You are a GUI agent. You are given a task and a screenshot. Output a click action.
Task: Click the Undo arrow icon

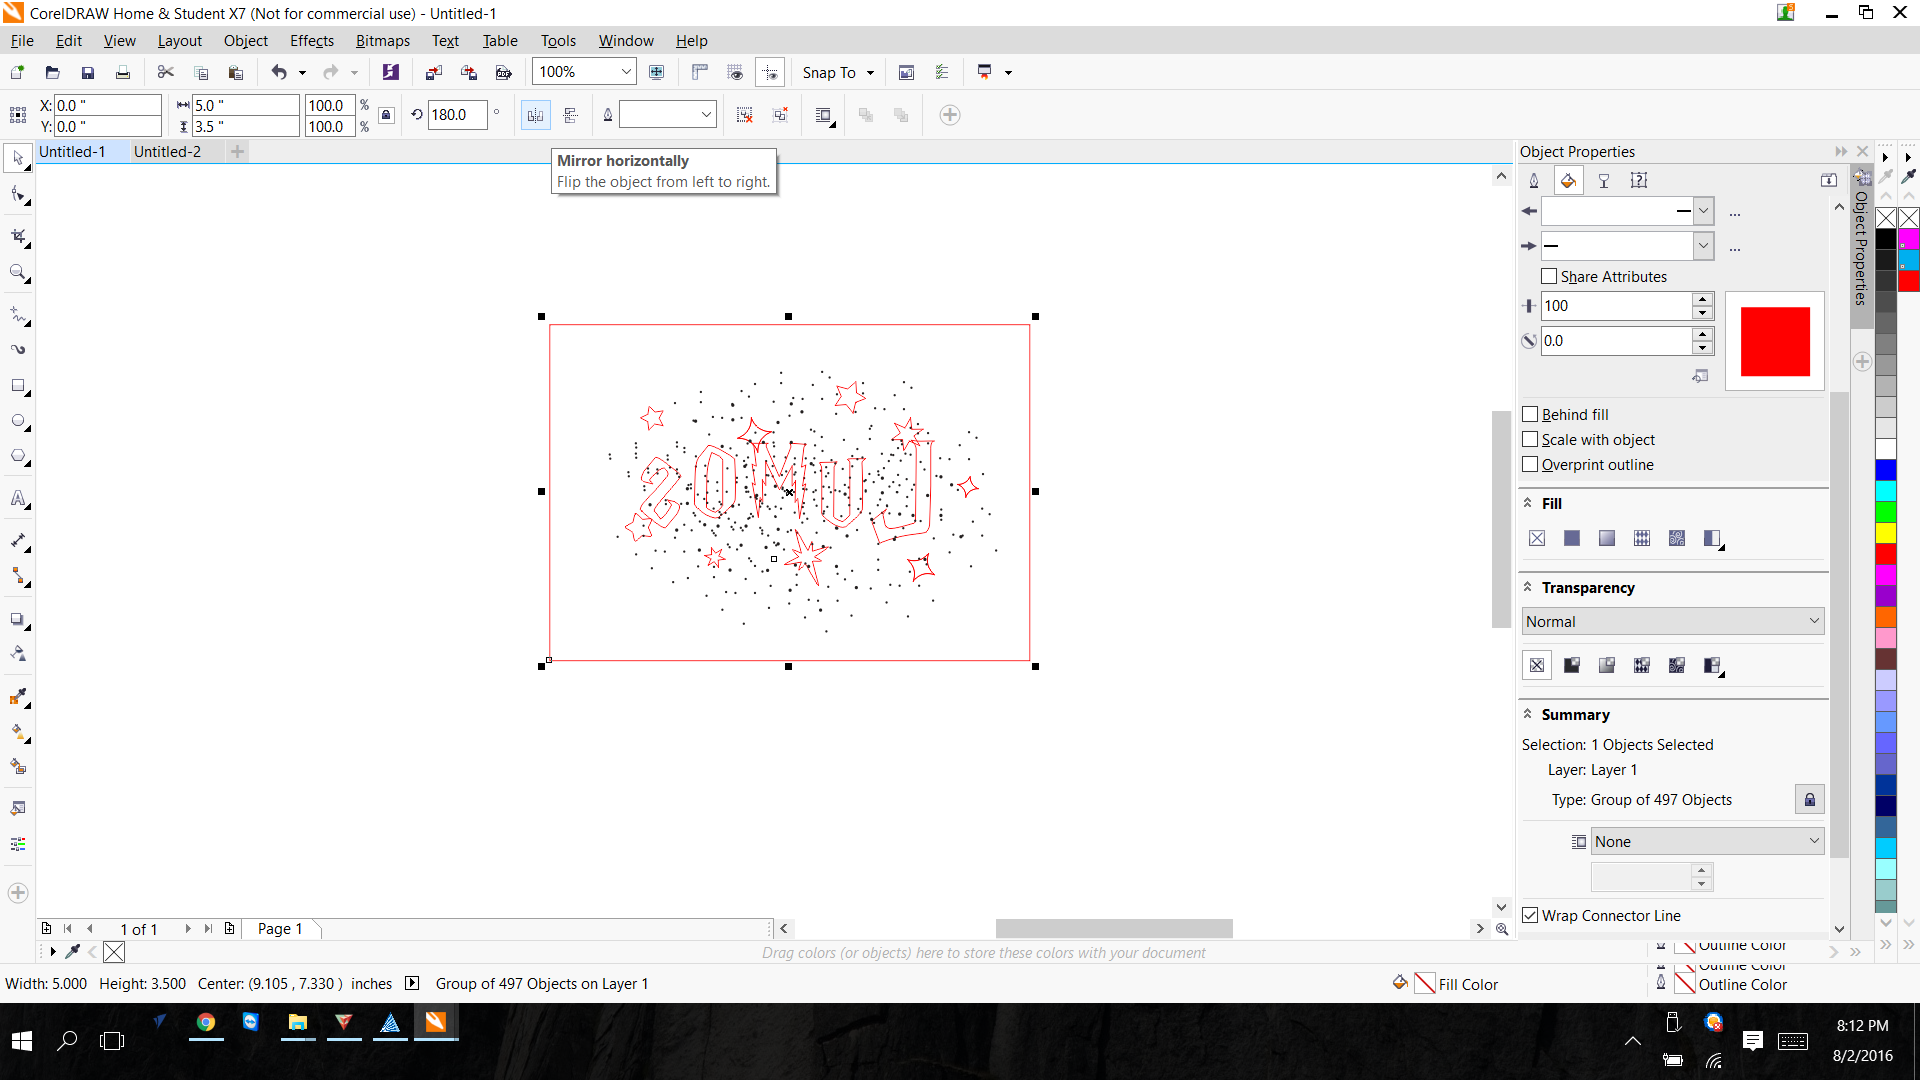[x=279, y=72]
